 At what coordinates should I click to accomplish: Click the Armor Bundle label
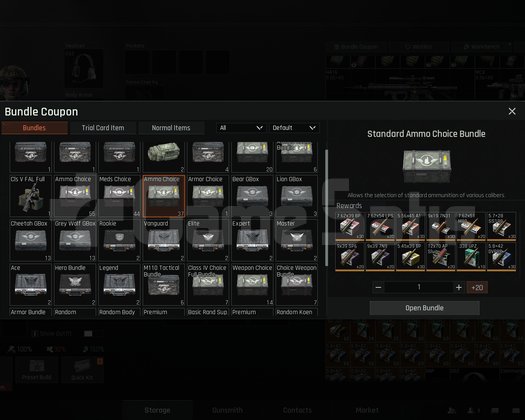click(28, 312)
